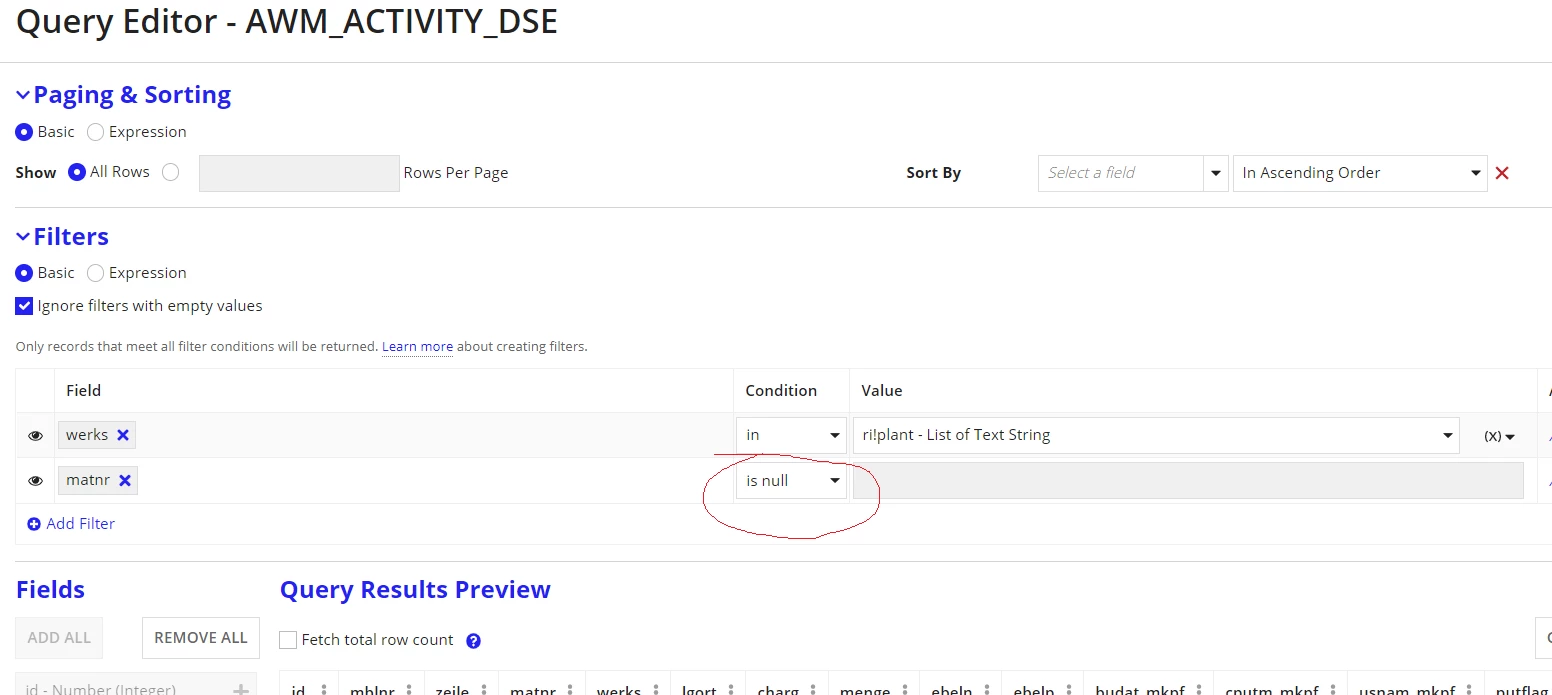Open the column menu dots for cputm_mkpf
The height and width of the screenshot is (695, 1552).
[1331, 689]
